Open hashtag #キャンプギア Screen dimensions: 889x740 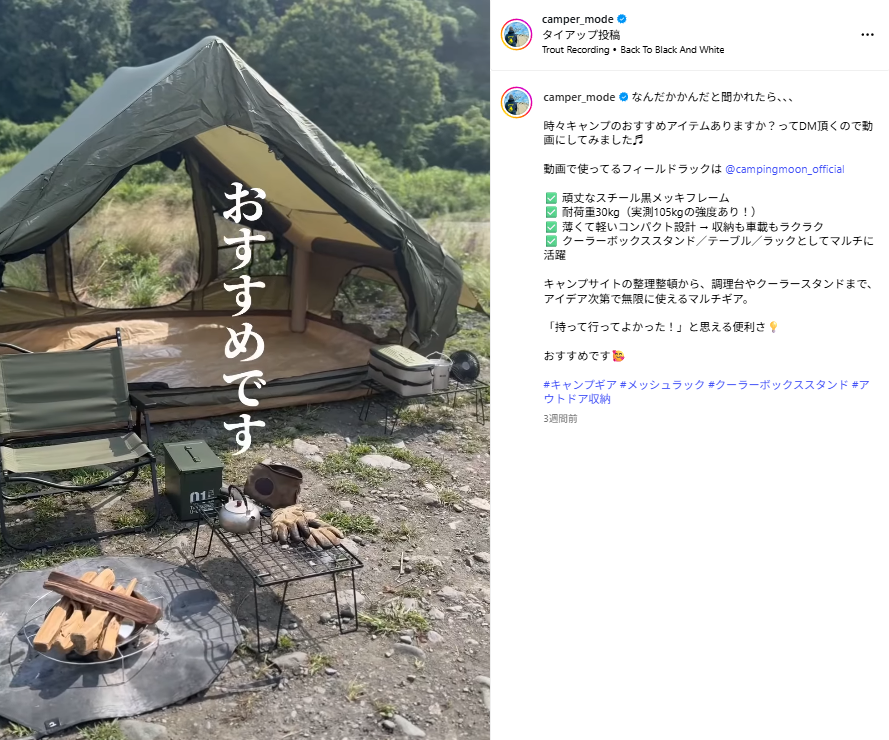[580, 384]
